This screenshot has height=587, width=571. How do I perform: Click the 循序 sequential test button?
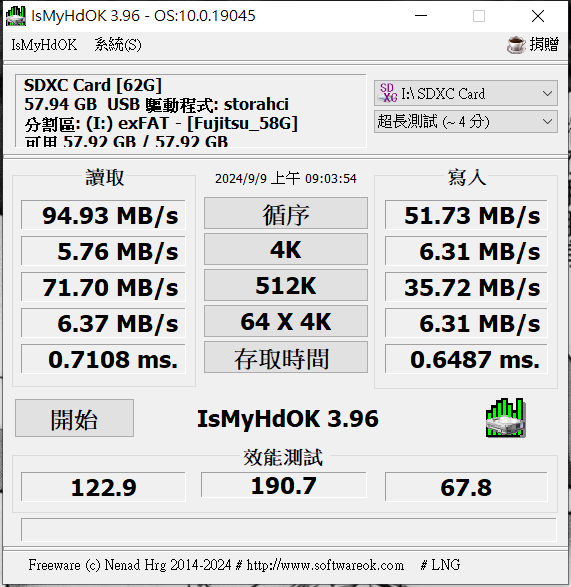point(286,213)
